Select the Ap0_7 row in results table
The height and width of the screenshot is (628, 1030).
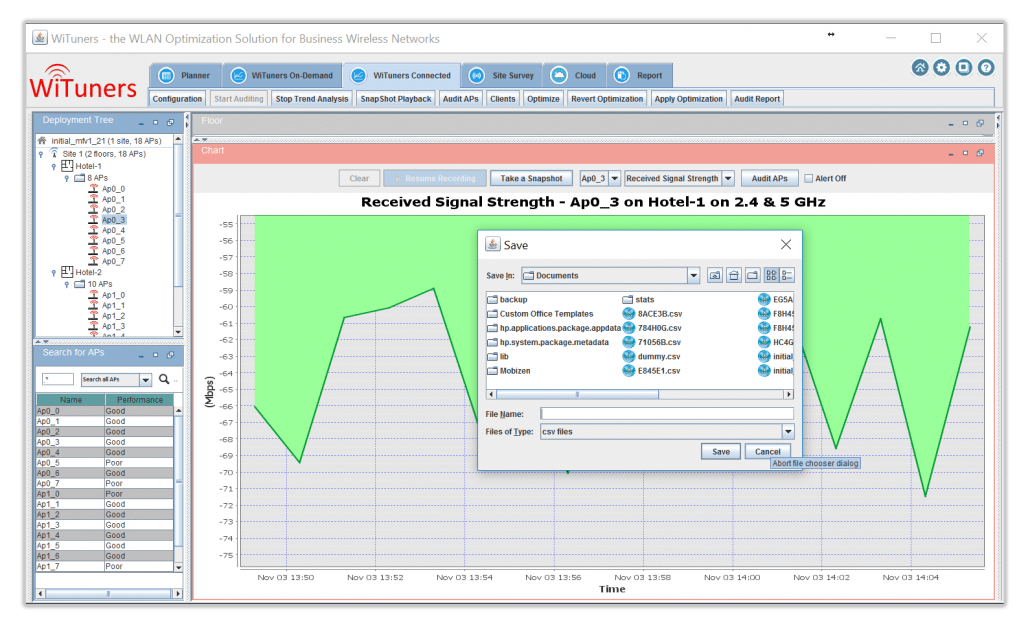coord(105,483)
